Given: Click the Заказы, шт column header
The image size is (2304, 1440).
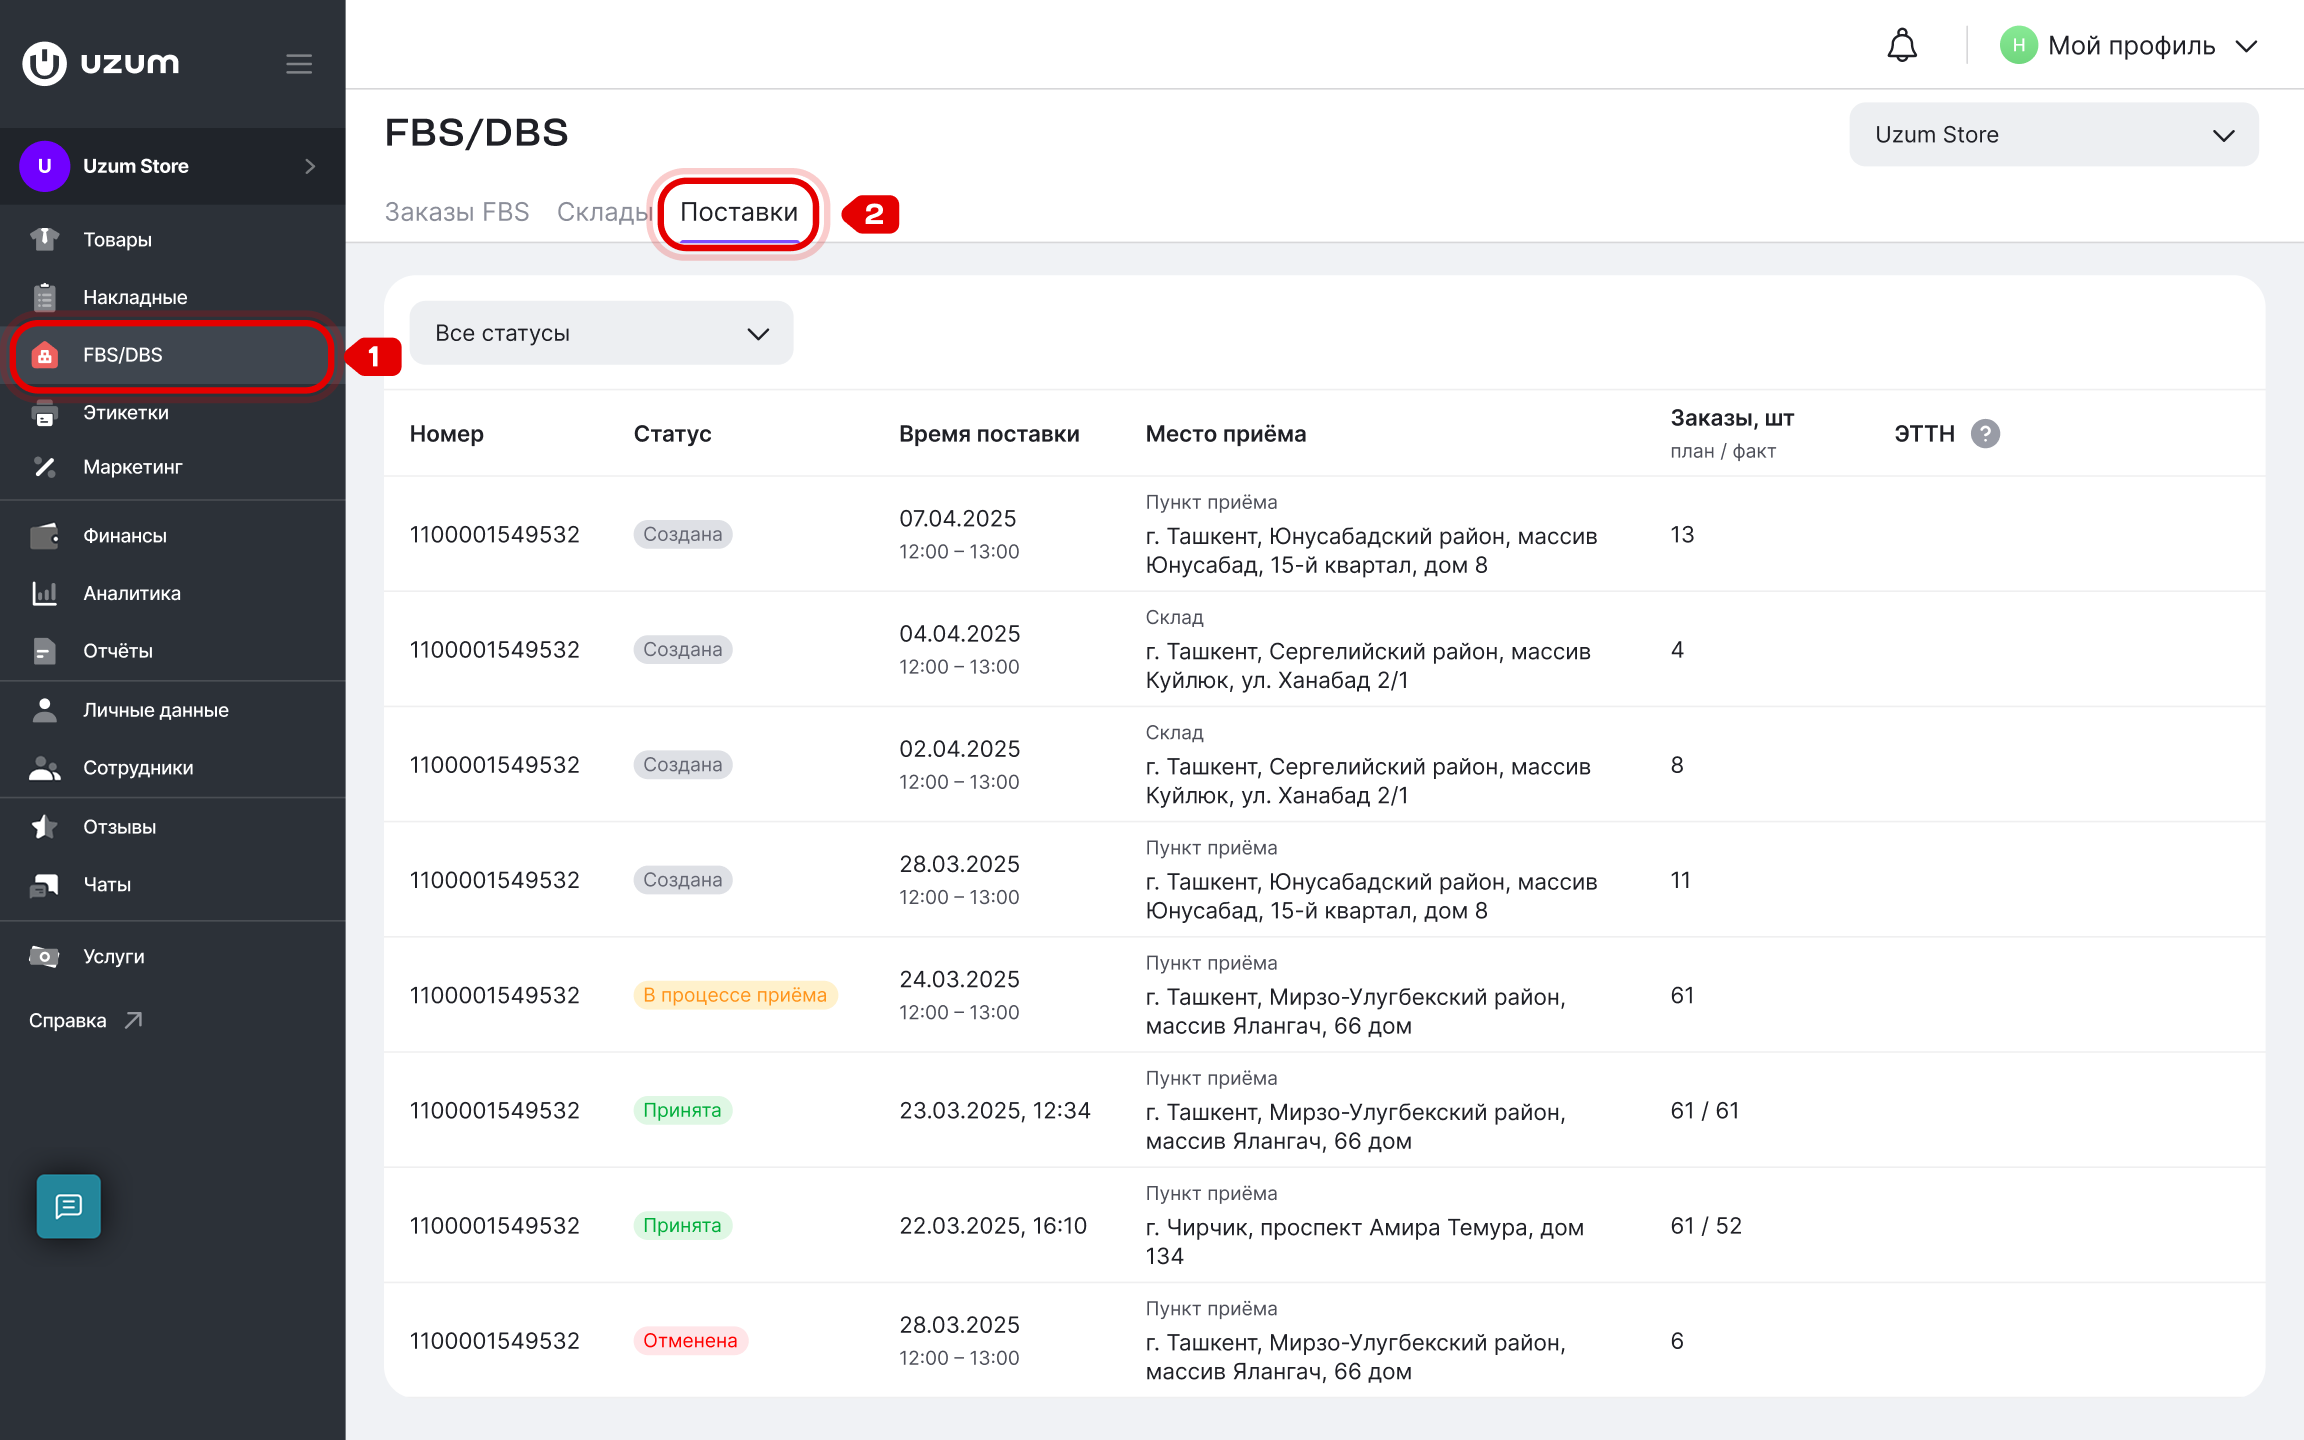Looking at the screenshot, I should (x=1732, y=418).
